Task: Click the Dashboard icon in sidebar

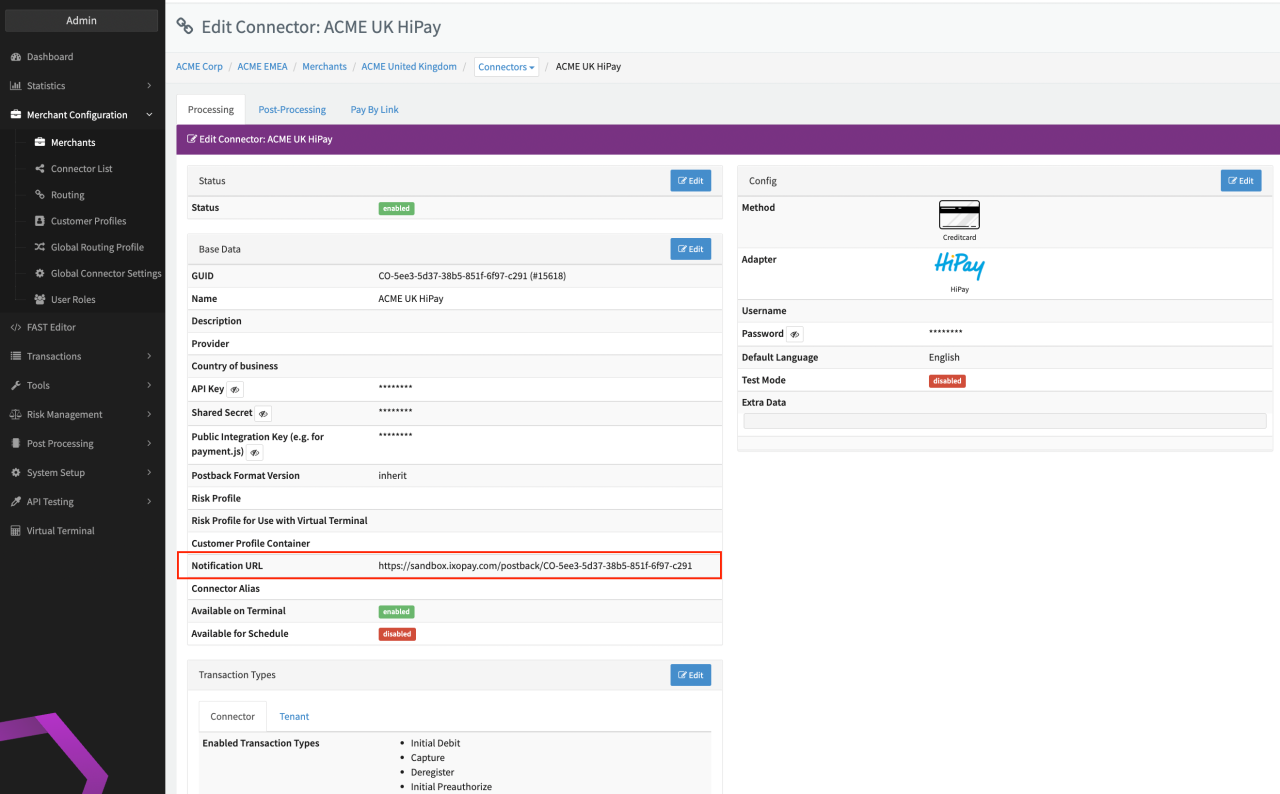Action: (x=16, y=57)
